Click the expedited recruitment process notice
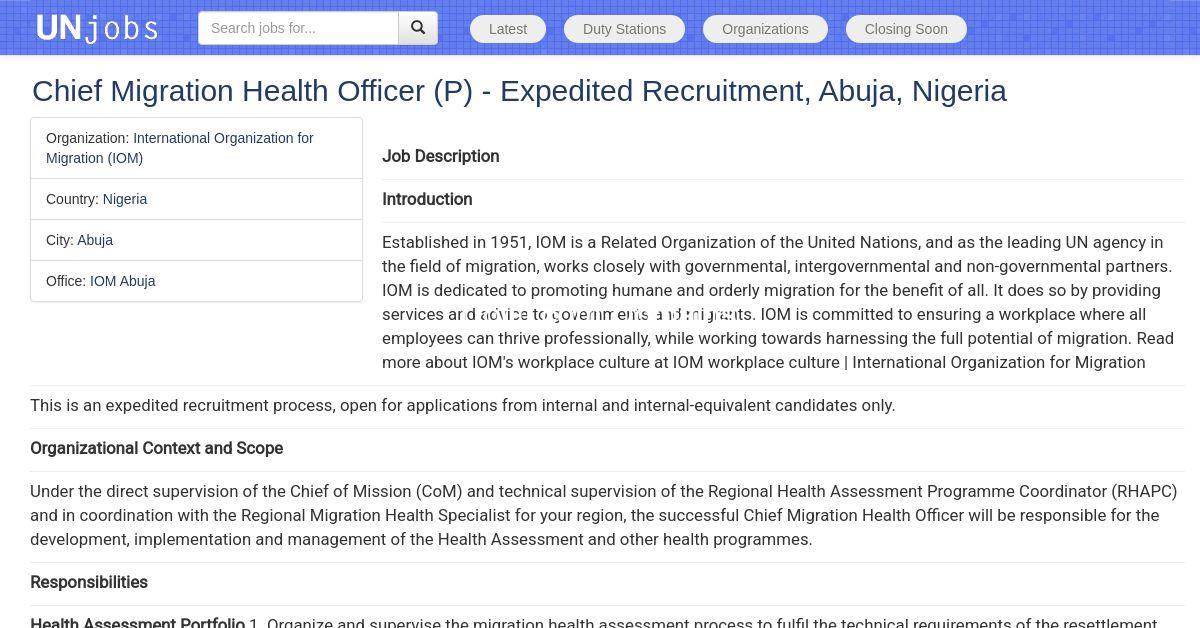This screenshot has width=1200, height=628. click(462, 405)
